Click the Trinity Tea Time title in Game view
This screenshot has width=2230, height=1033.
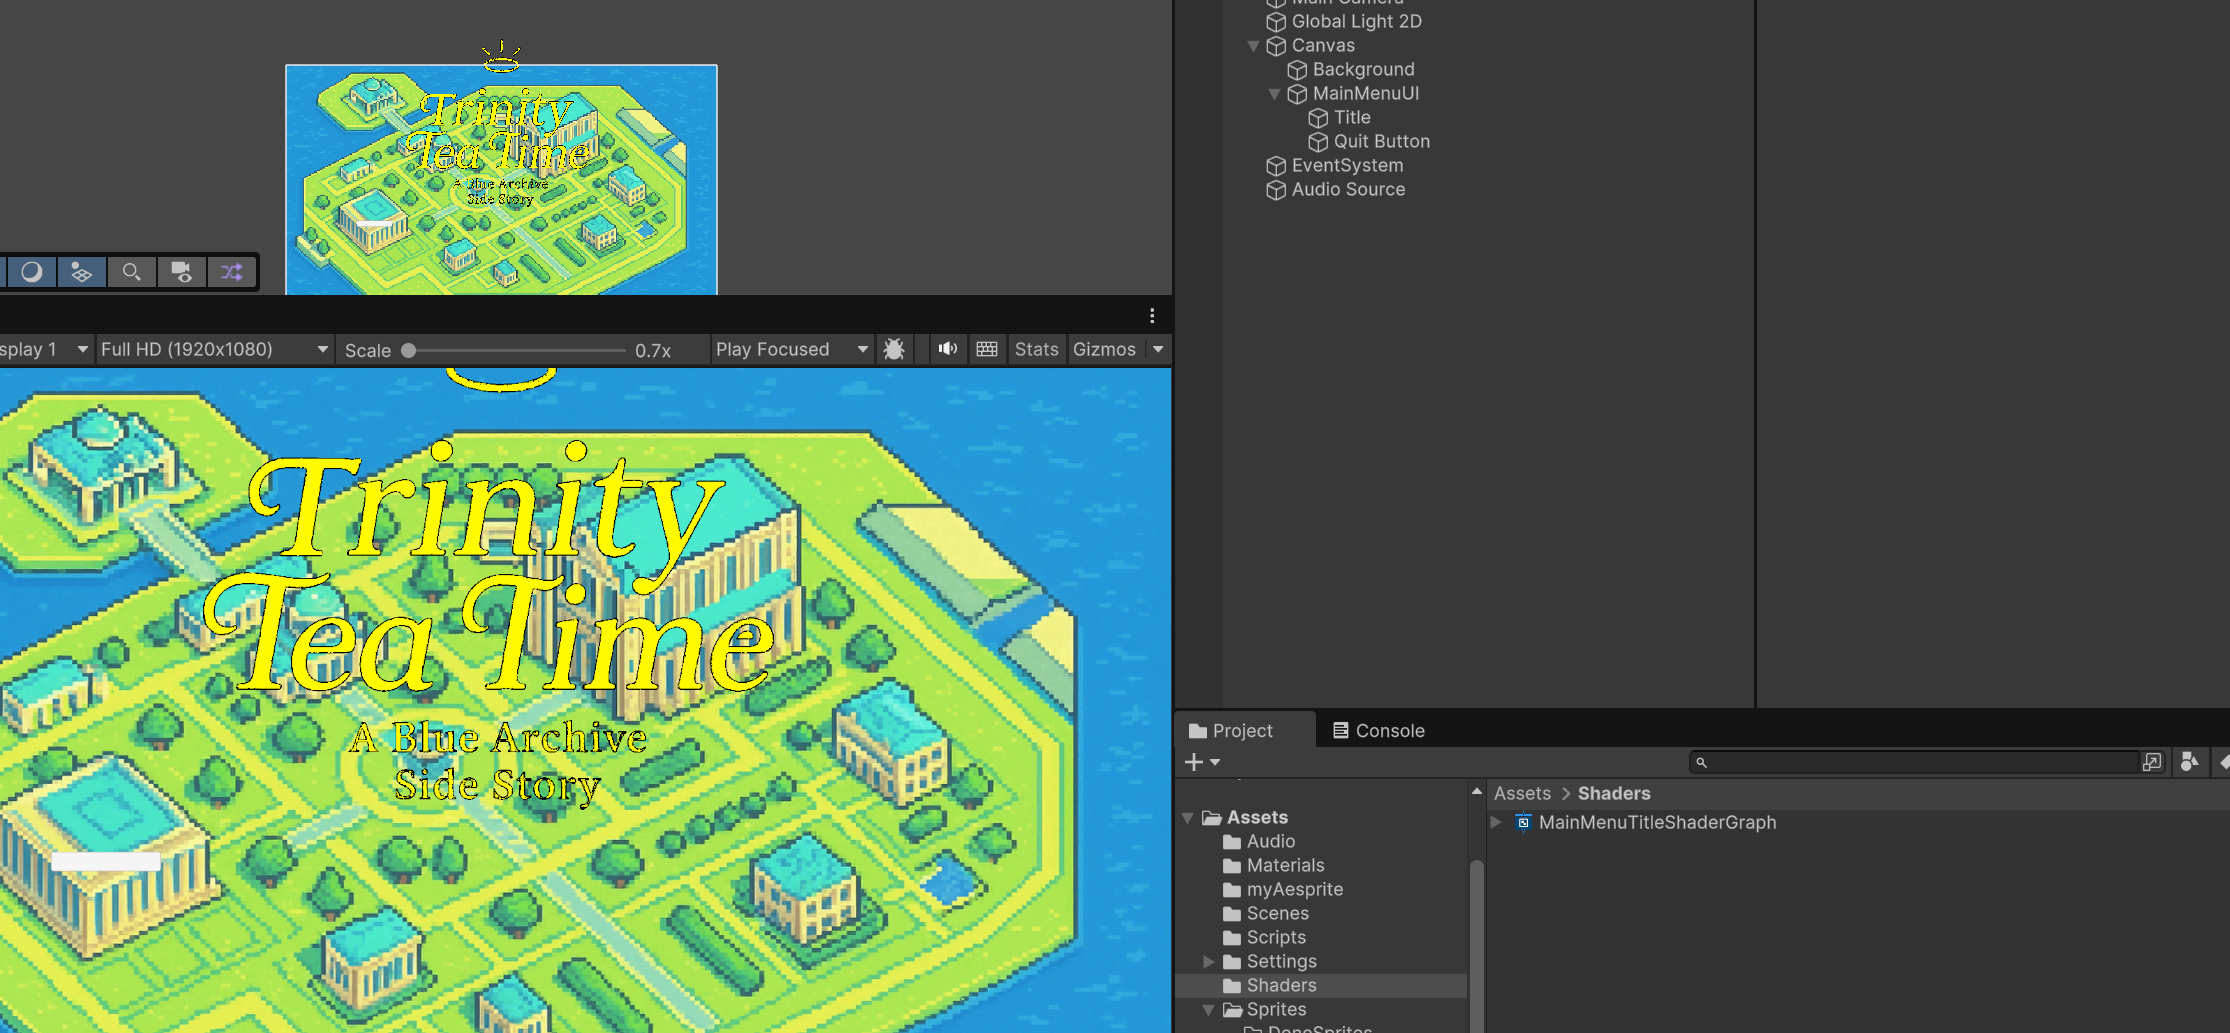tap(490, 570)
